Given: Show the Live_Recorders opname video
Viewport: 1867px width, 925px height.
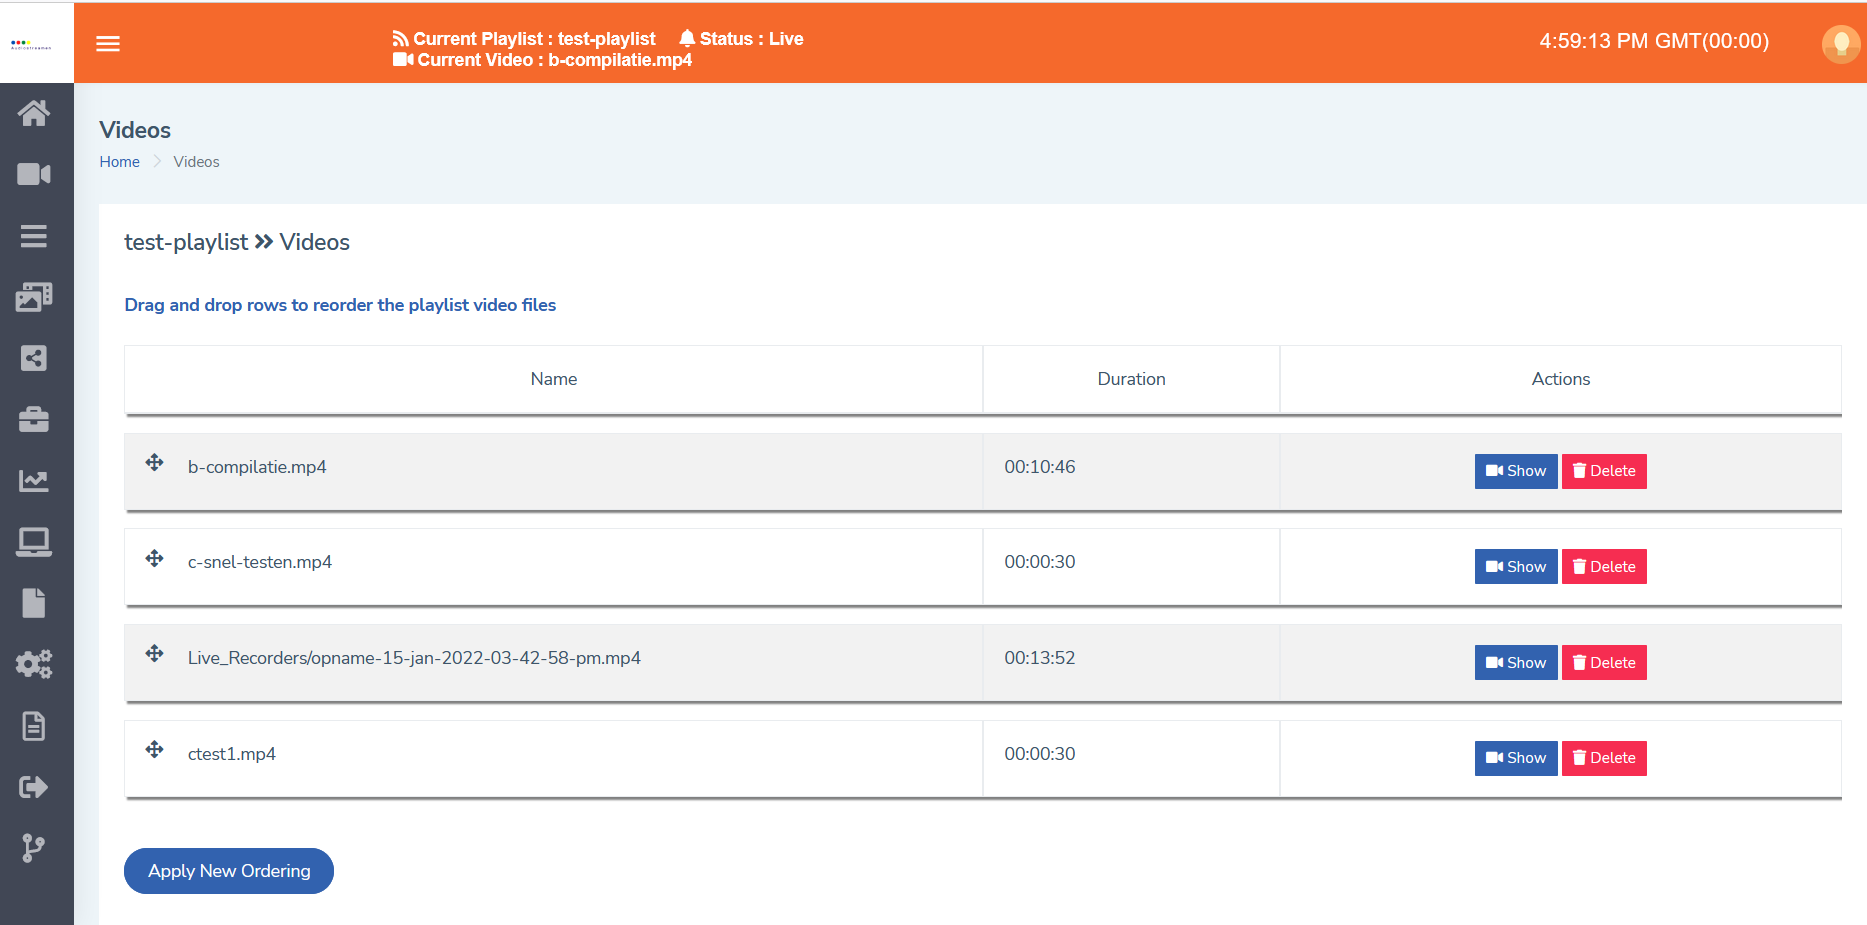Looking at the screenshot, I should [x=1515, y=663].
